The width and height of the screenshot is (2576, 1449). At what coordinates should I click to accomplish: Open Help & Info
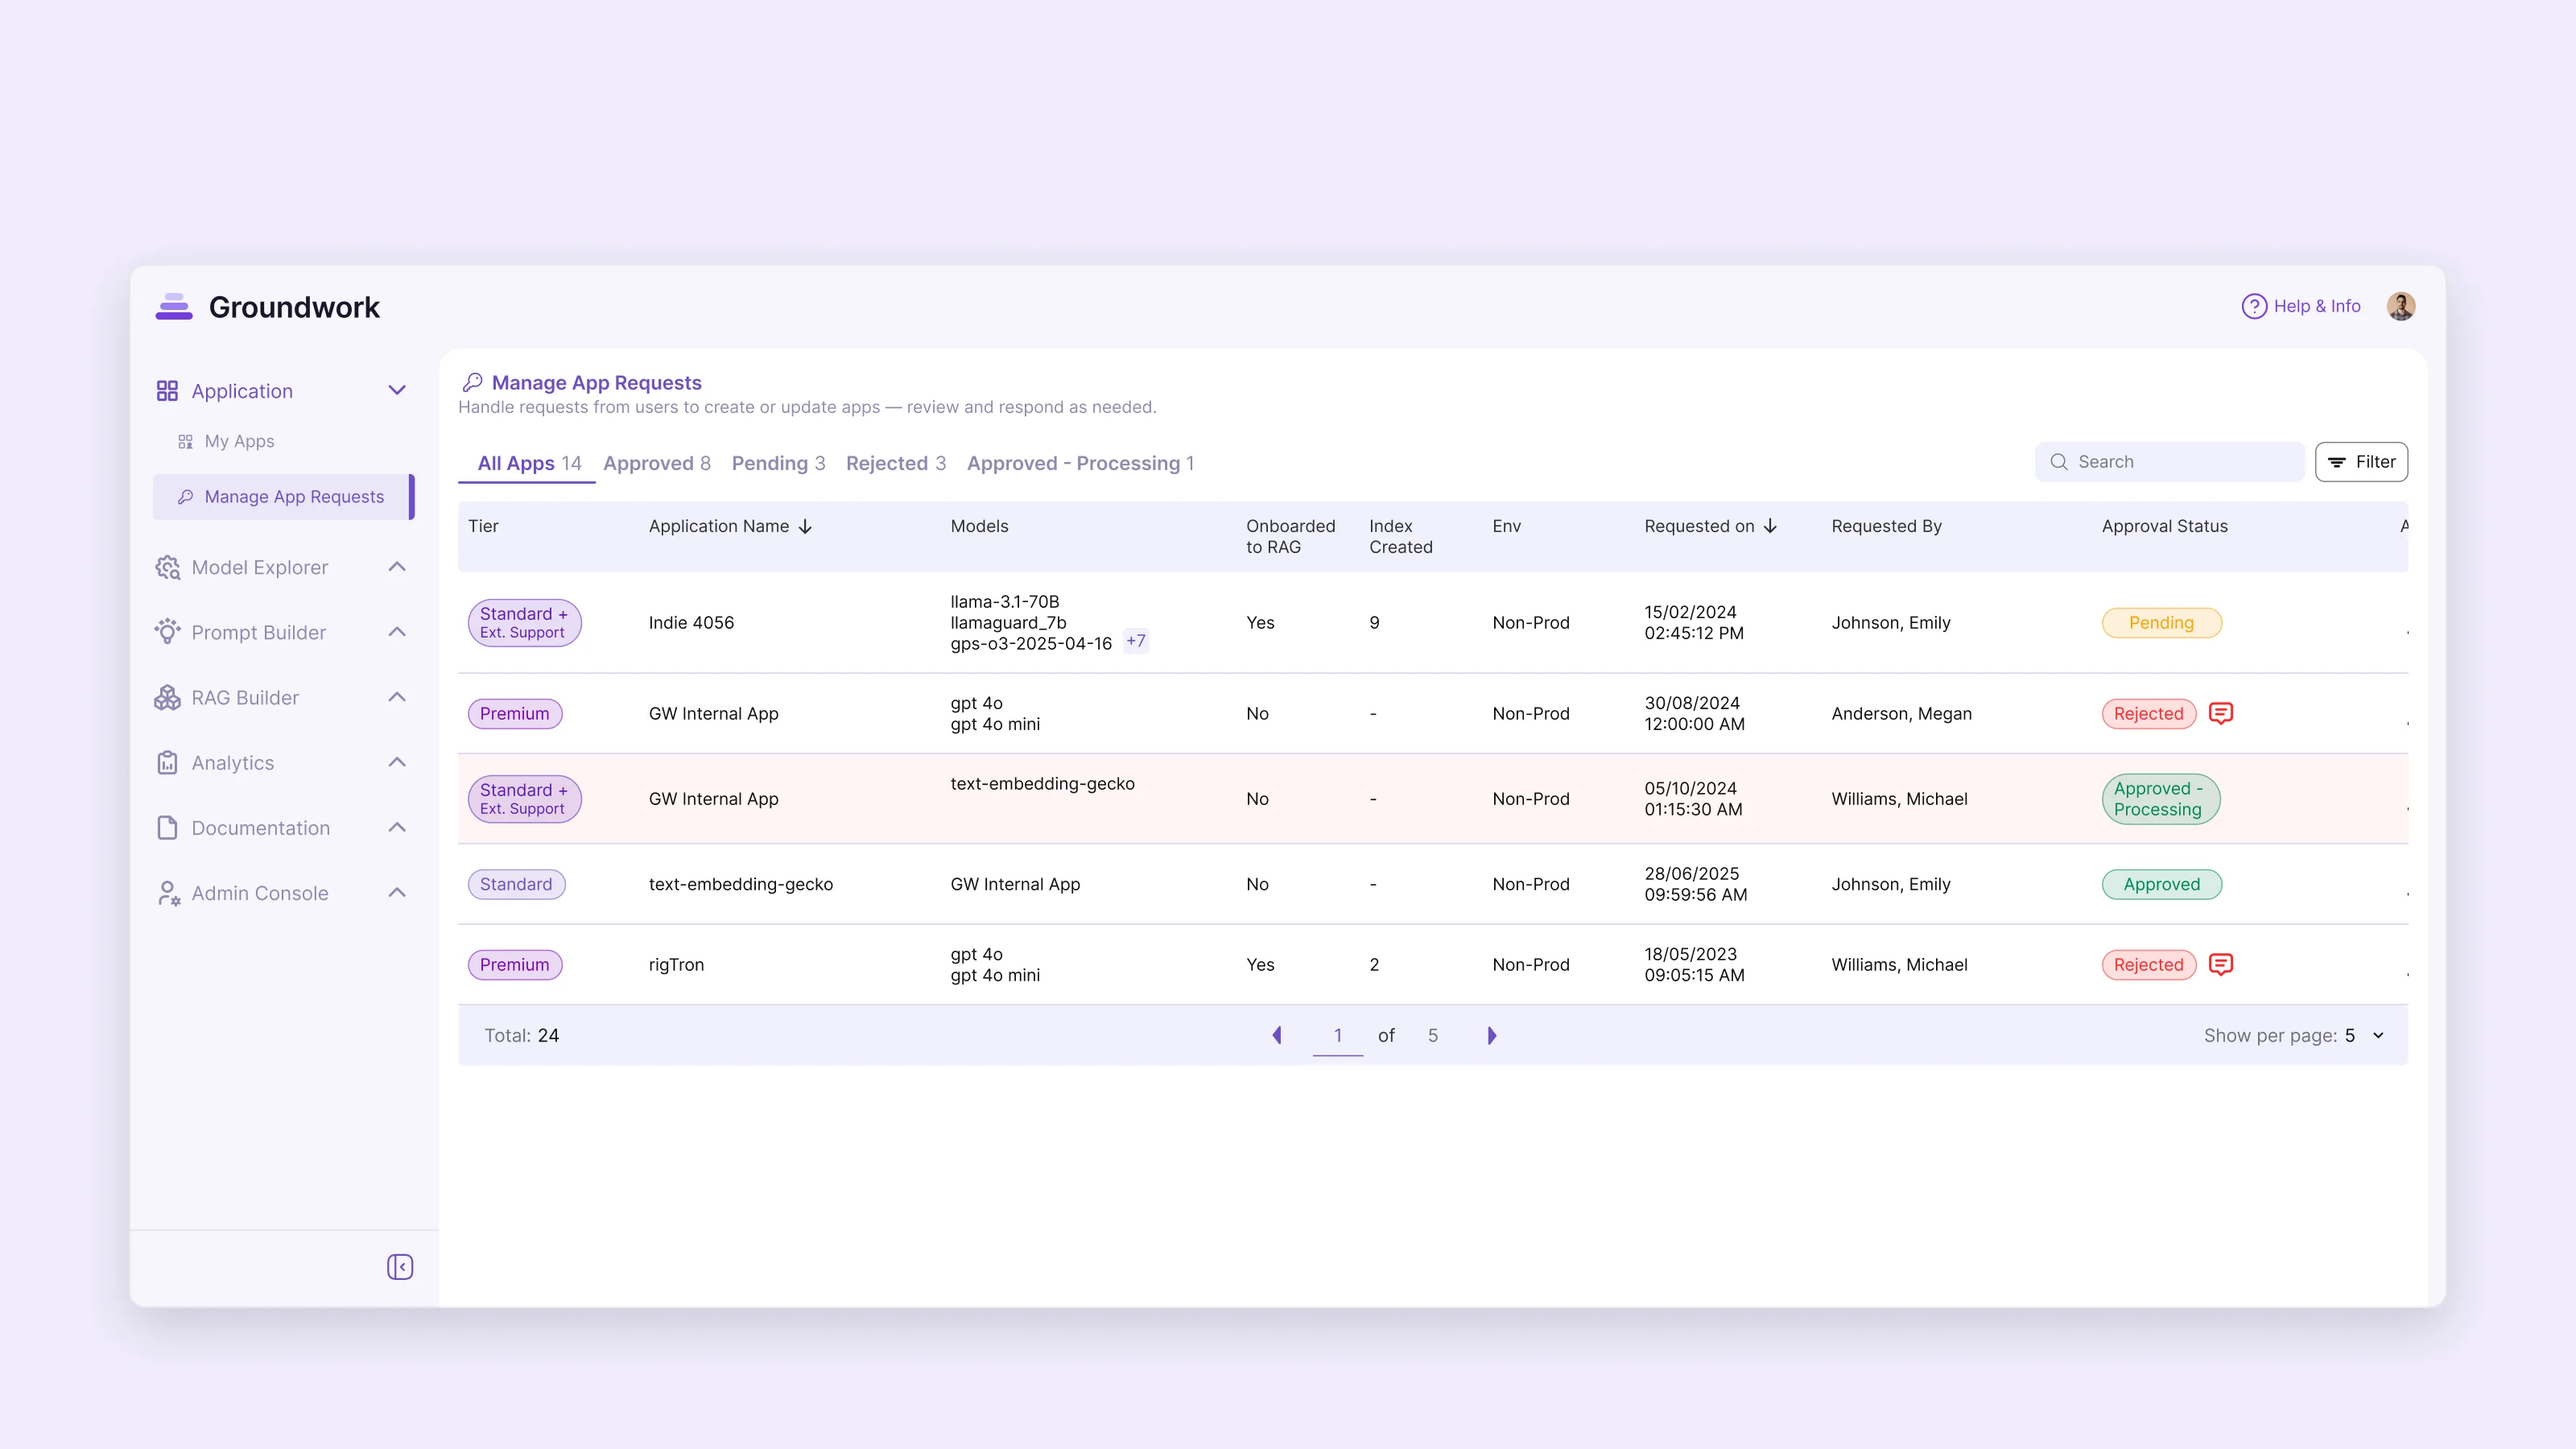[2301, 306]
